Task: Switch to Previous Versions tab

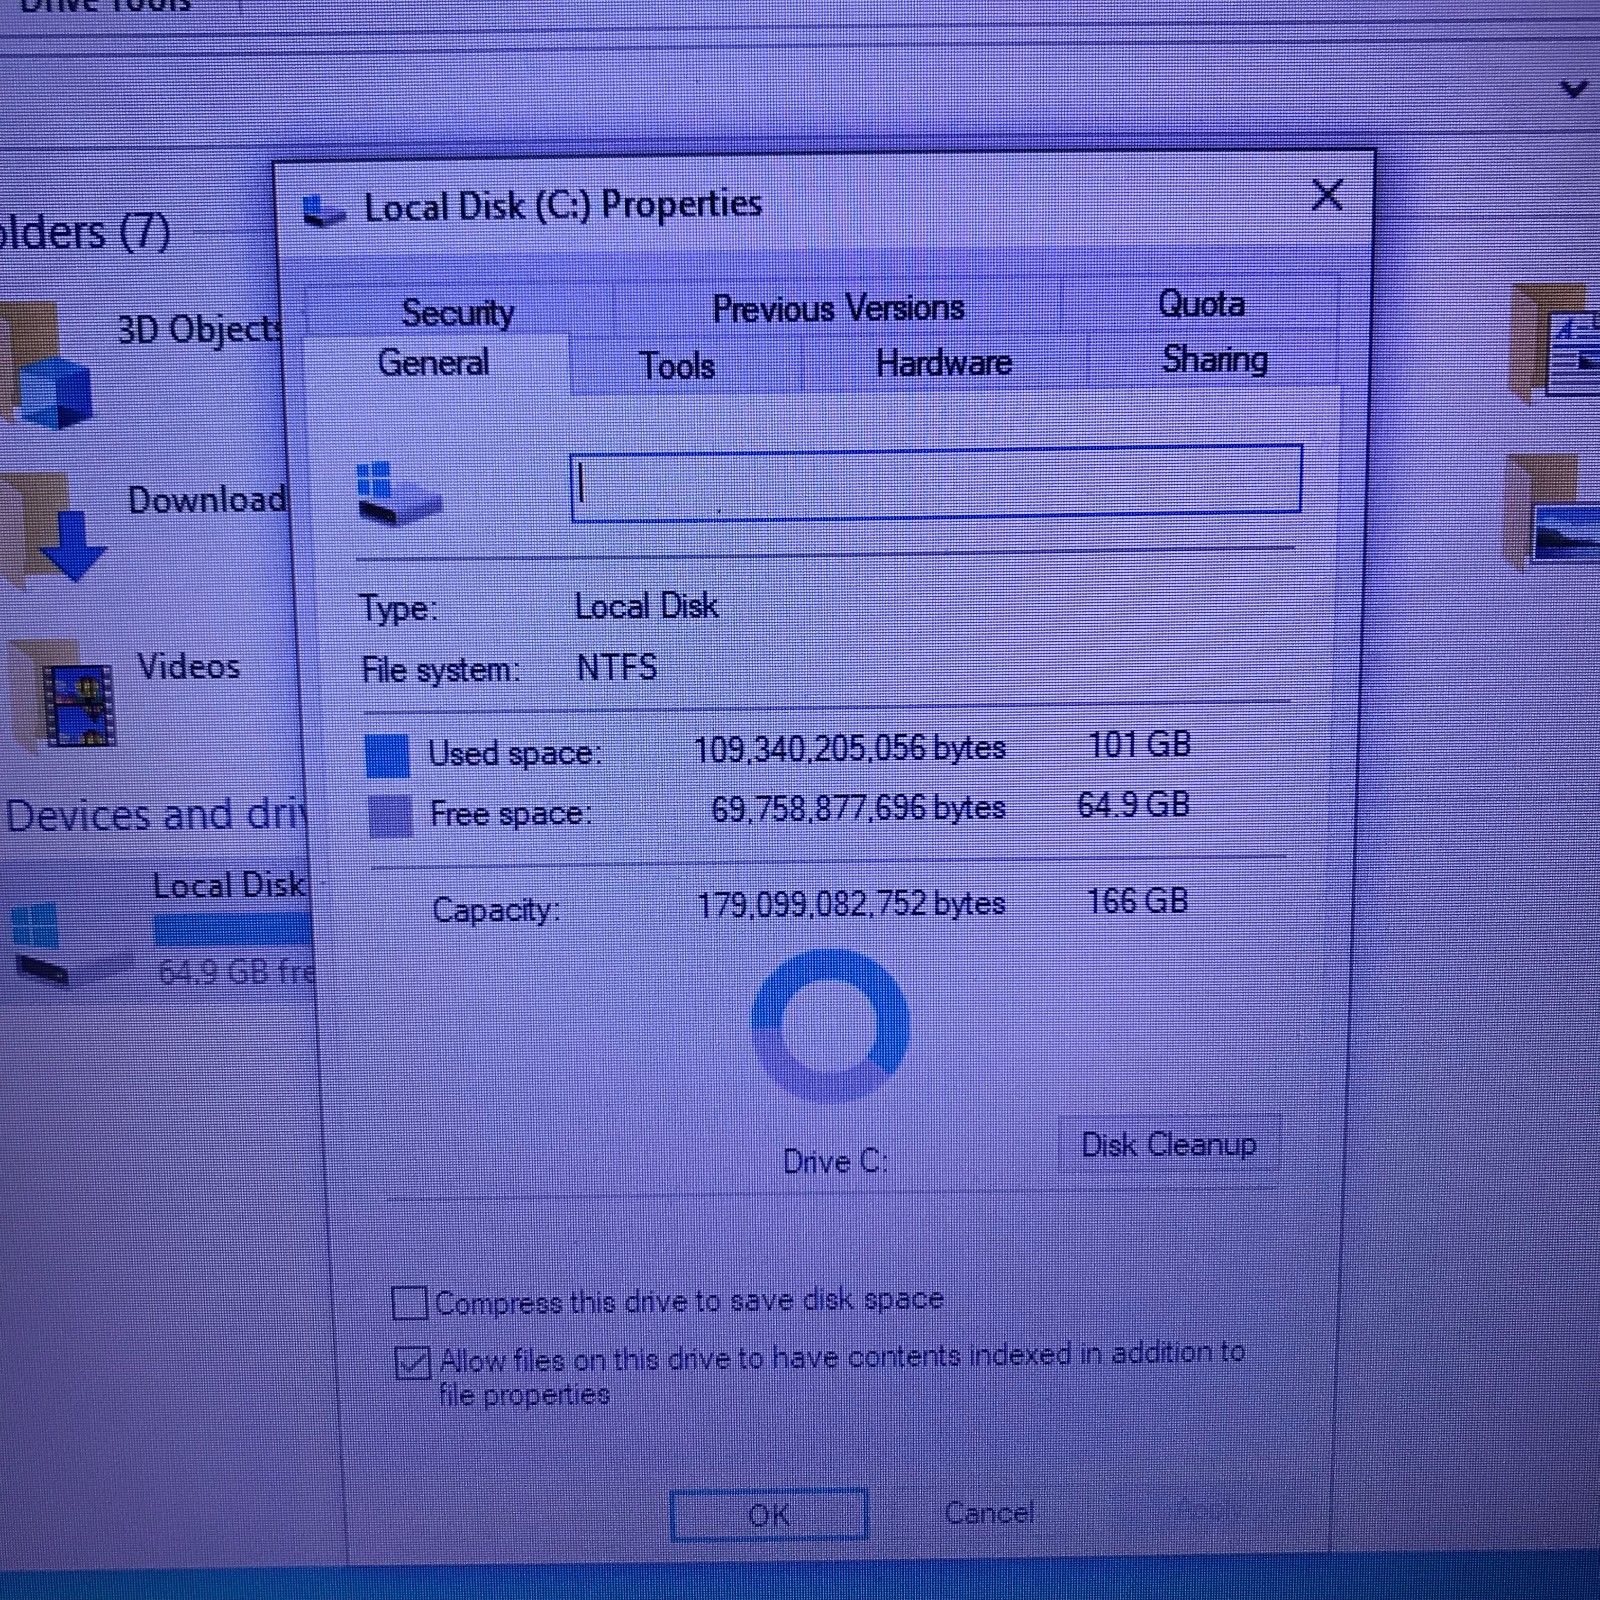Action: point(837,309)
